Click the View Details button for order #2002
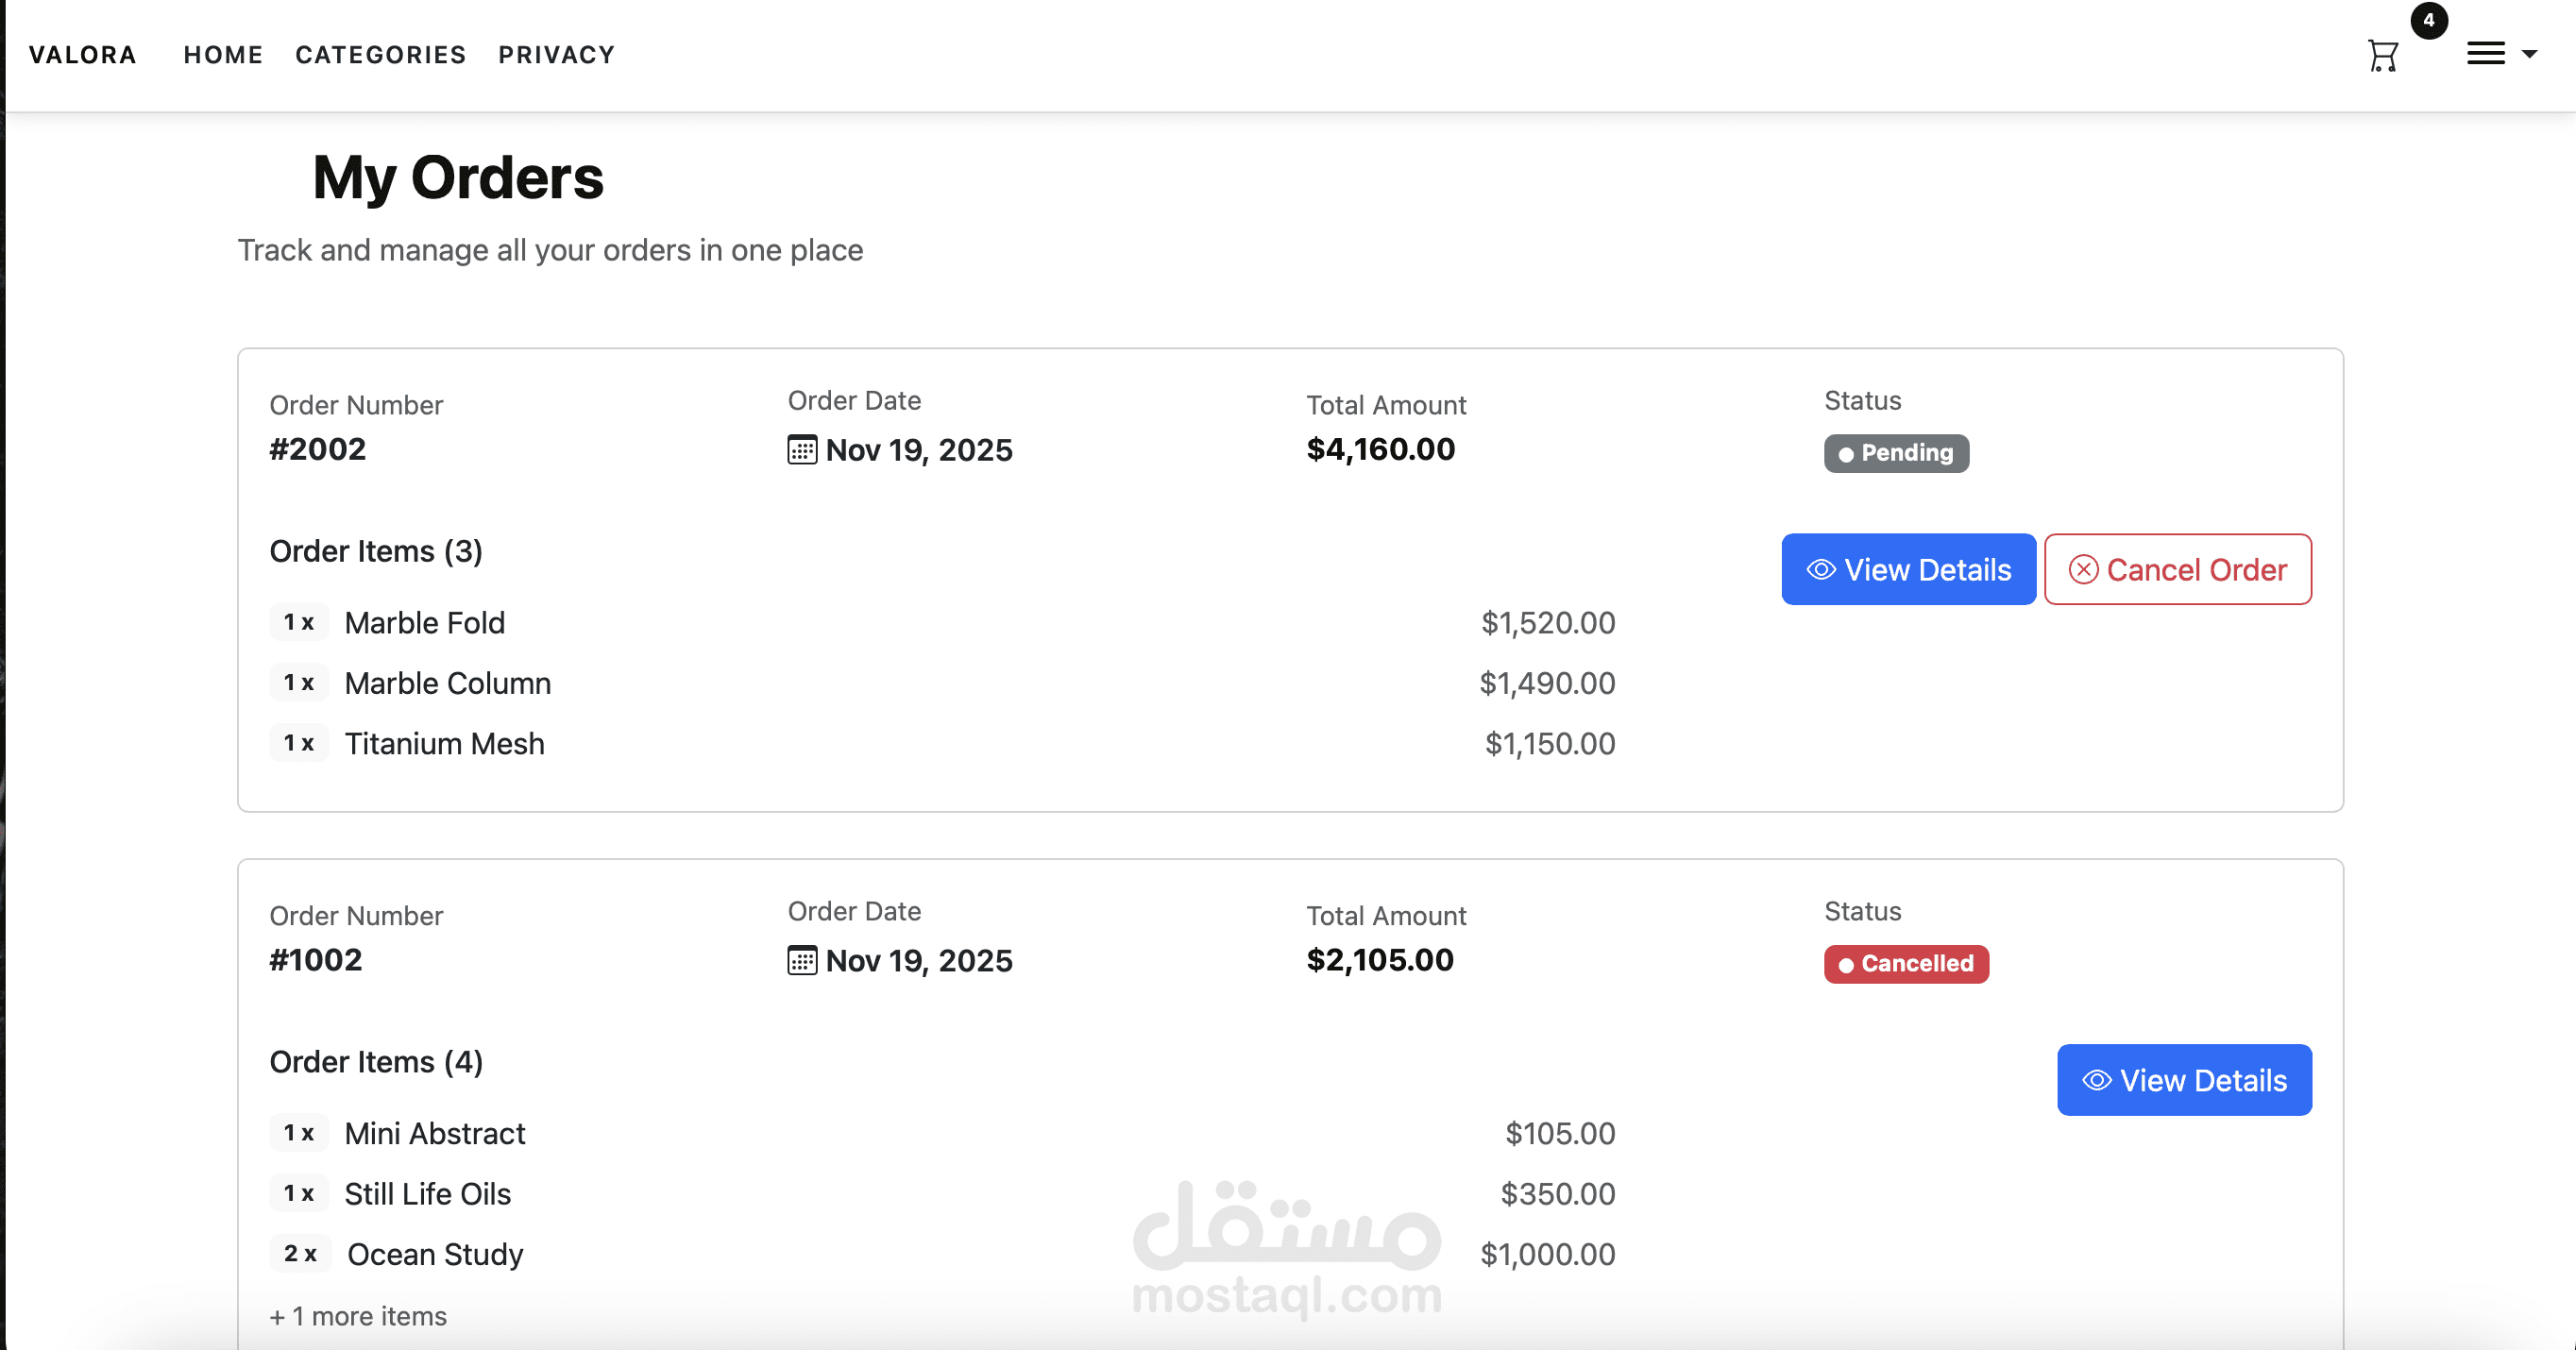Image resolution: width=2576 pixels, height=1350 pixels. tap(1907, 569)
